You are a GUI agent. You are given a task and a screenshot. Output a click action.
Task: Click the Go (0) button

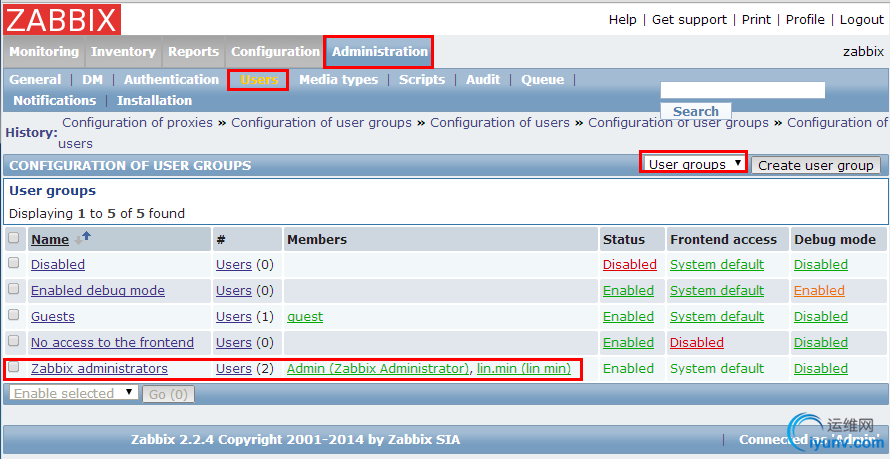pos(168,394)
